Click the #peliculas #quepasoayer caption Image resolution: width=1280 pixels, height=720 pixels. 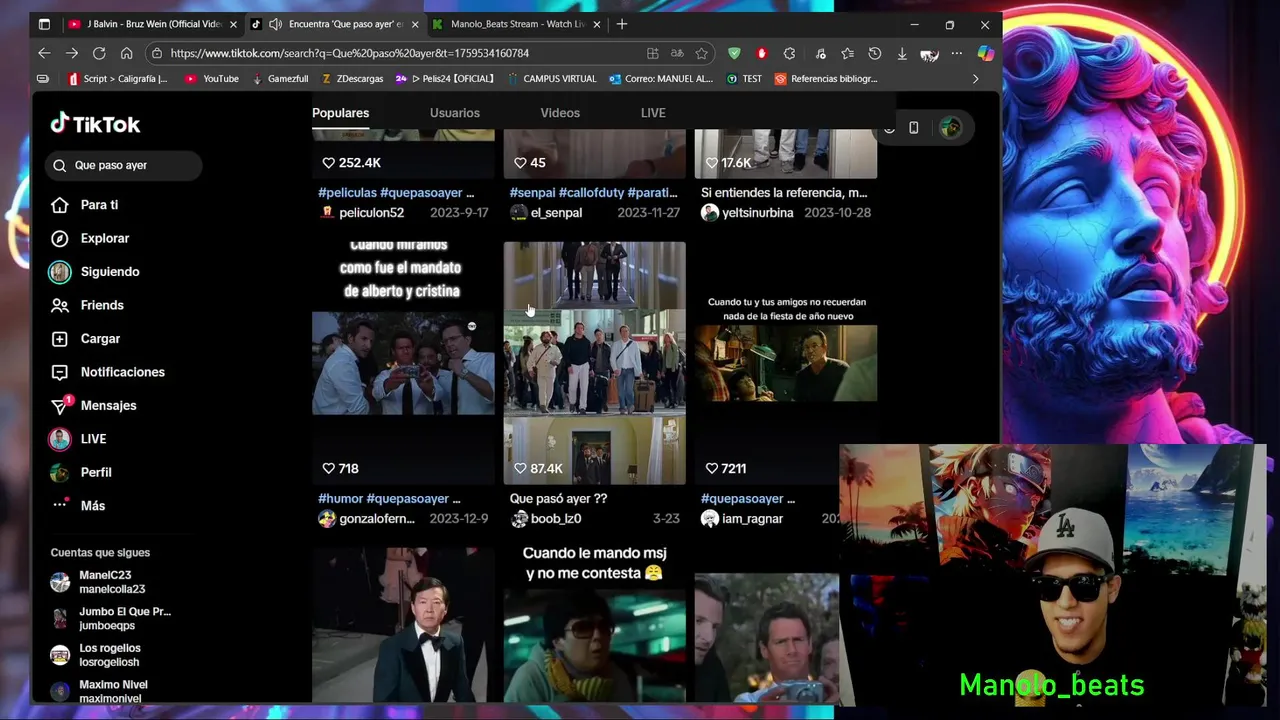pos(396,193)
